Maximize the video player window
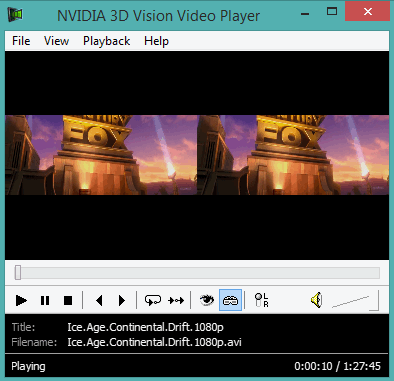Screen dimensions: 394x381 coord(332,12)
